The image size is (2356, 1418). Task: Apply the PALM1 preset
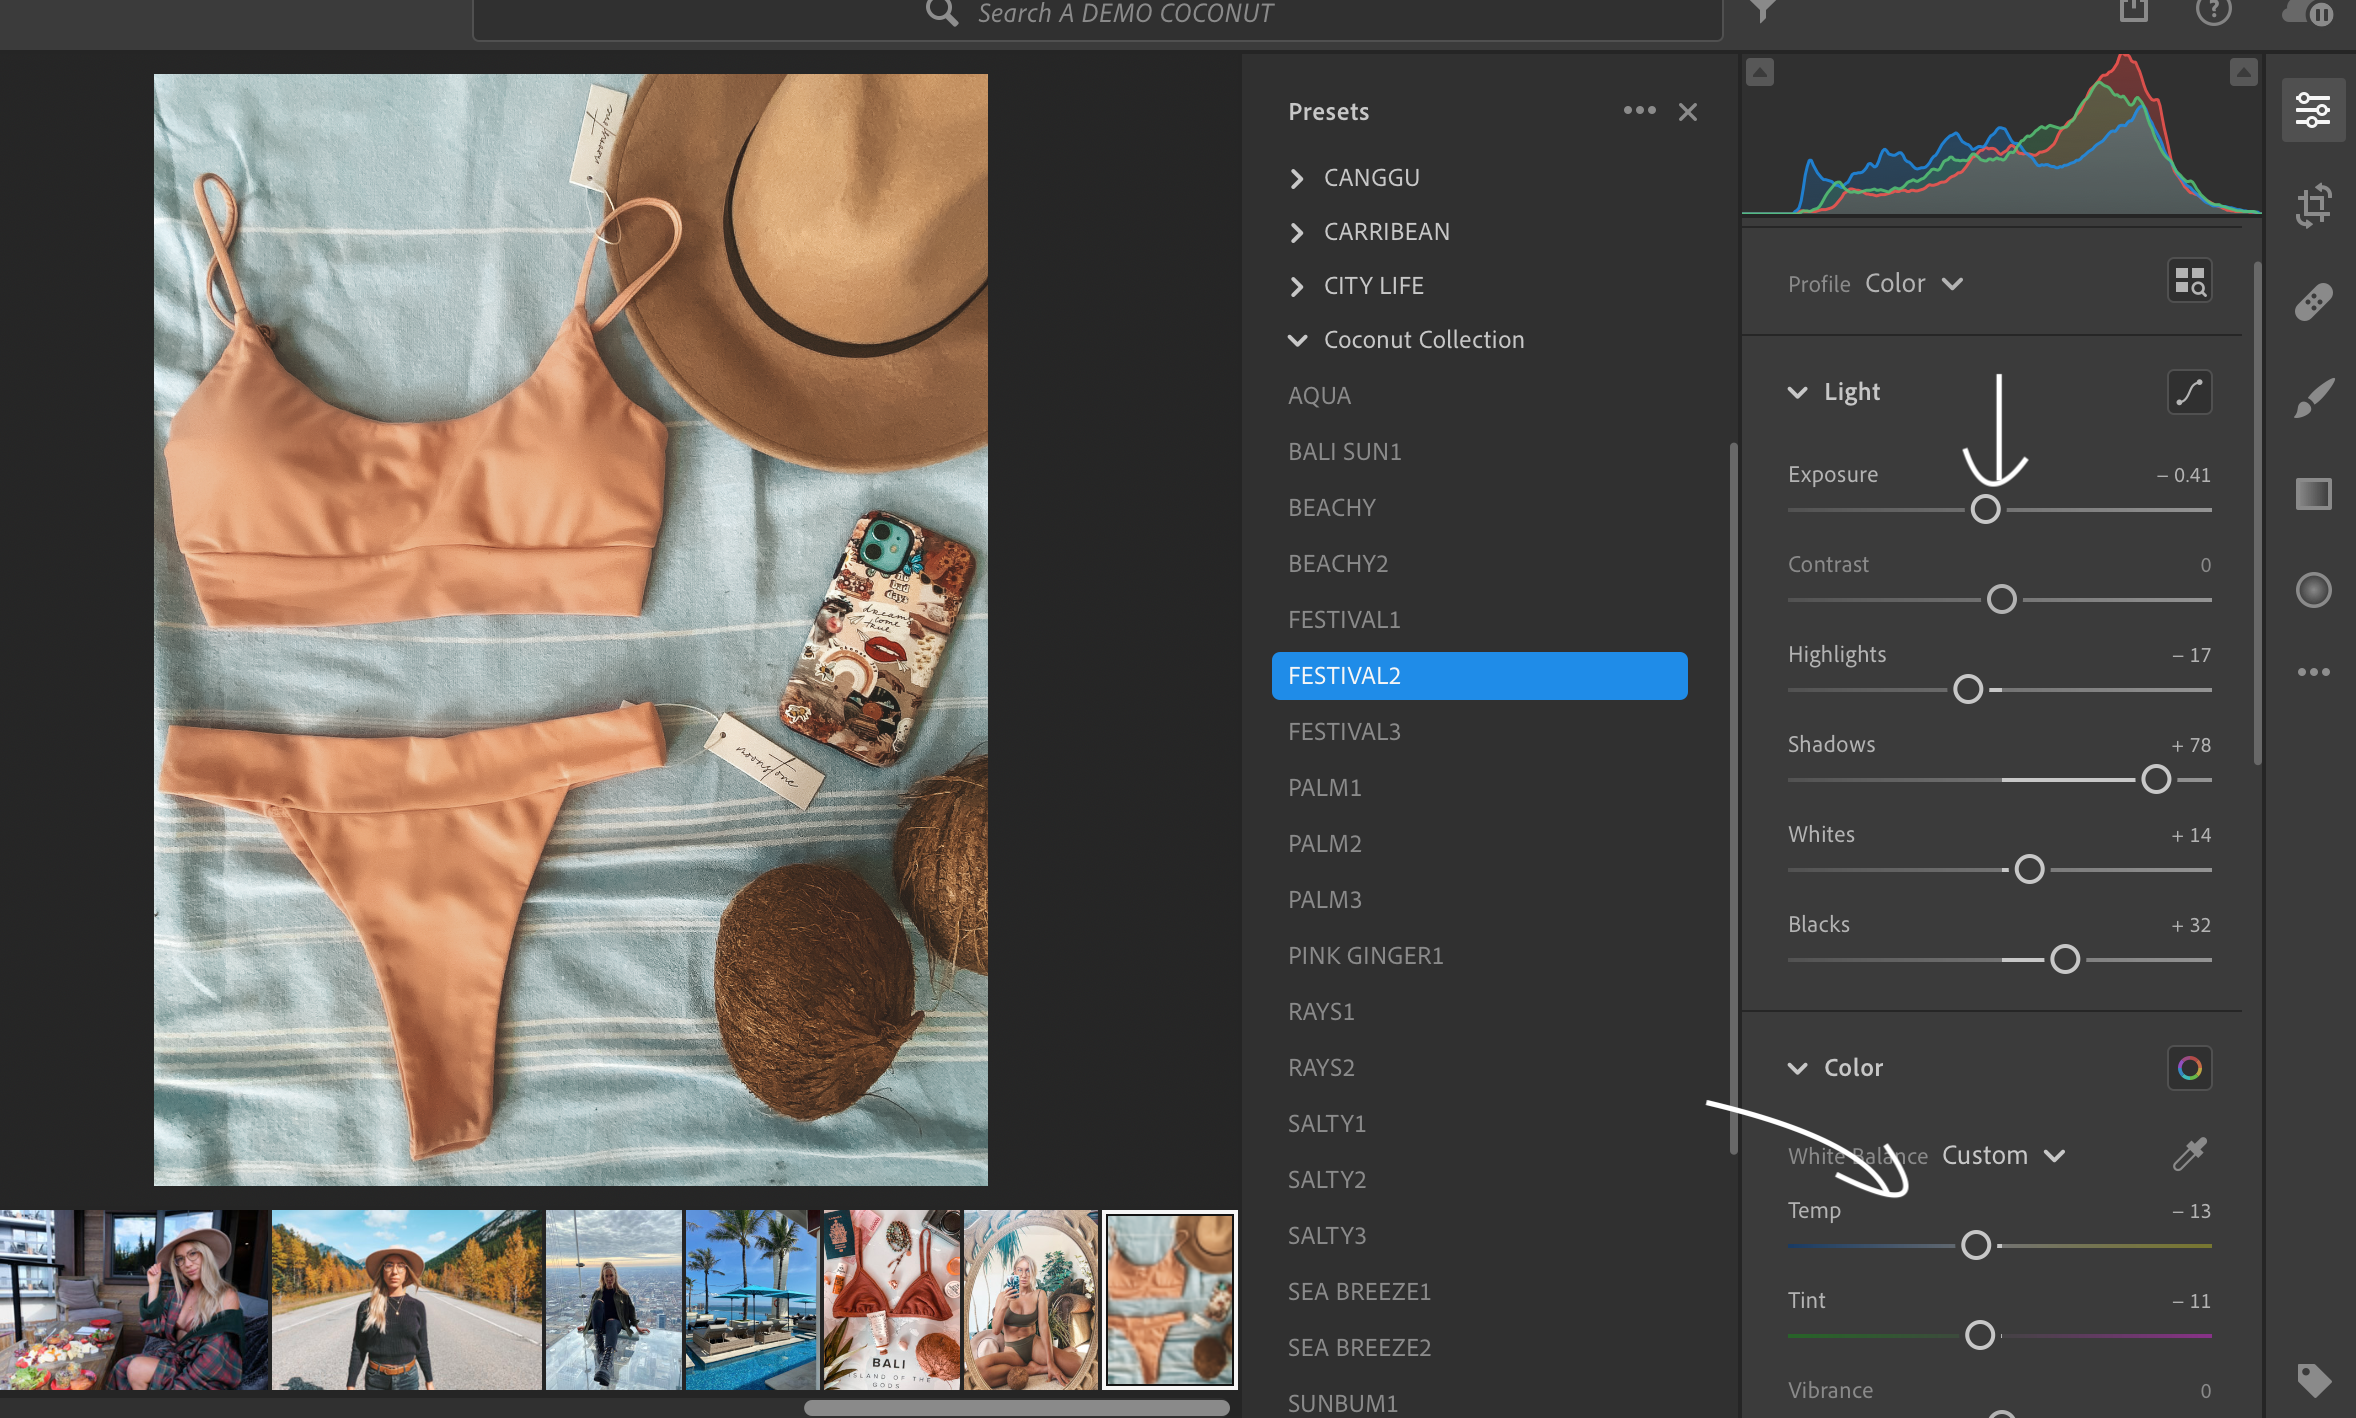[1324, 788]
